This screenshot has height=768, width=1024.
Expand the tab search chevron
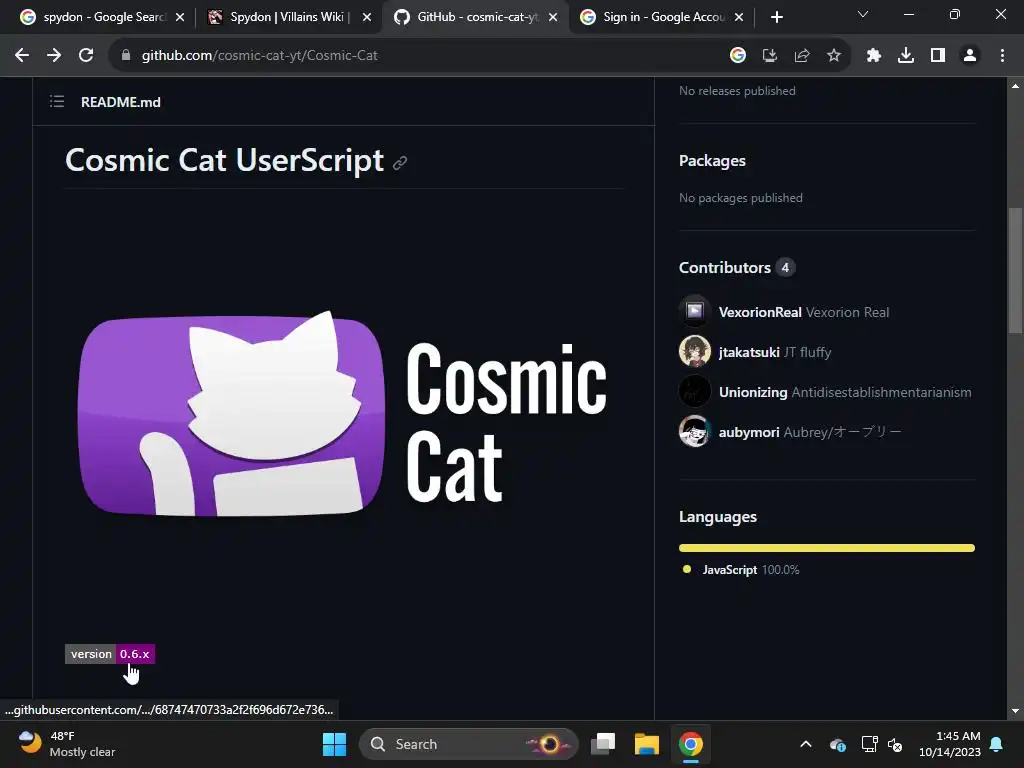(x=863, y=14)
